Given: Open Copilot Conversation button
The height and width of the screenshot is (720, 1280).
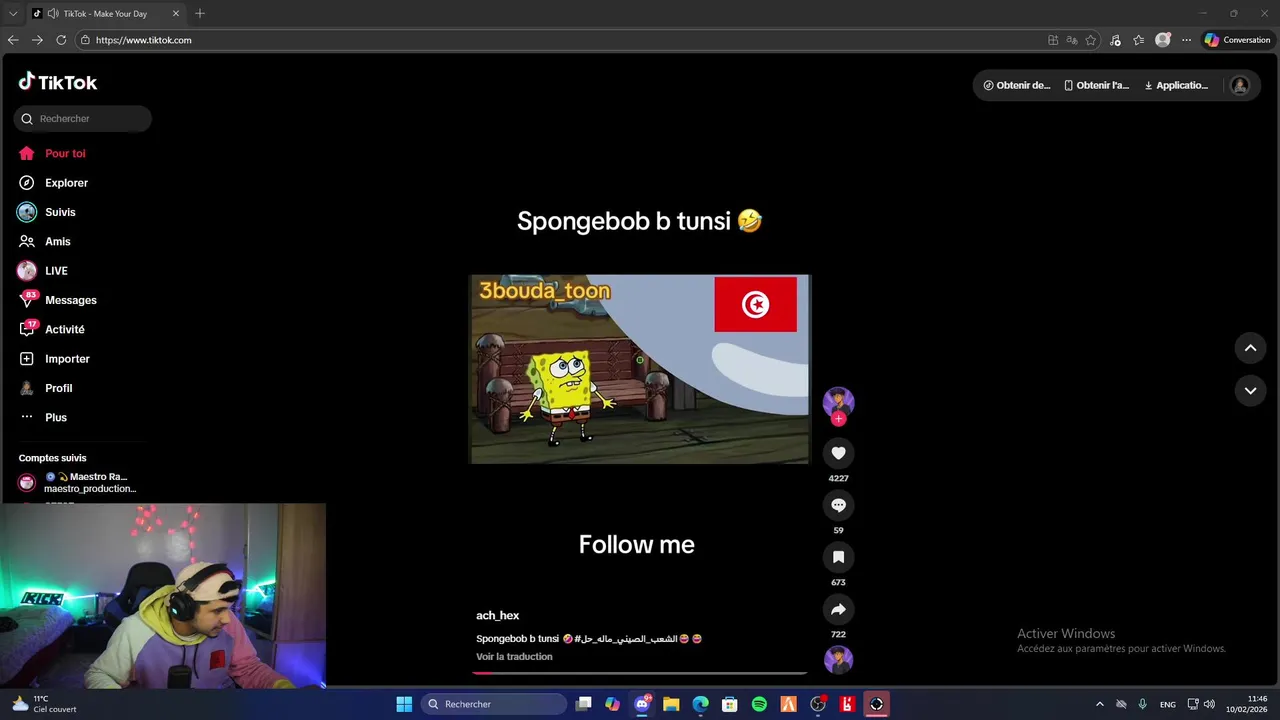Looking at the screenshot, I should (1238, 40).
